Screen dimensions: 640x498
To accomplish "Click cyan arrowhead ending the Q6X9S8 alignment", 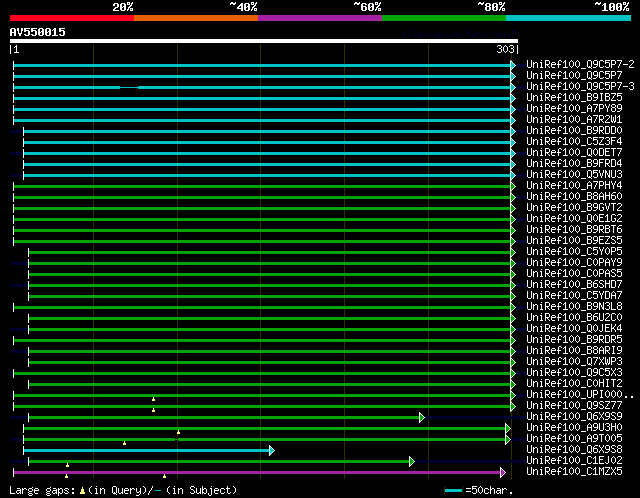I will coord(272,451).
